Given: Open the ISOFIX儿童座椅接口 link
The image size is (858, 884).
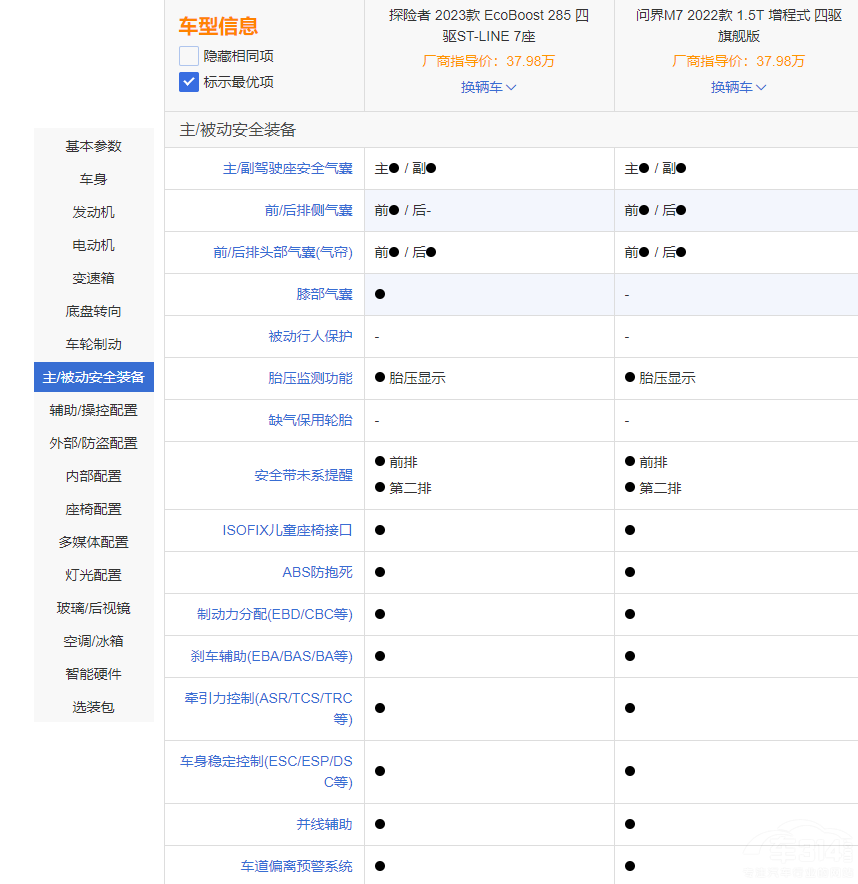Looking at the screenshot, I should [288, 530].
